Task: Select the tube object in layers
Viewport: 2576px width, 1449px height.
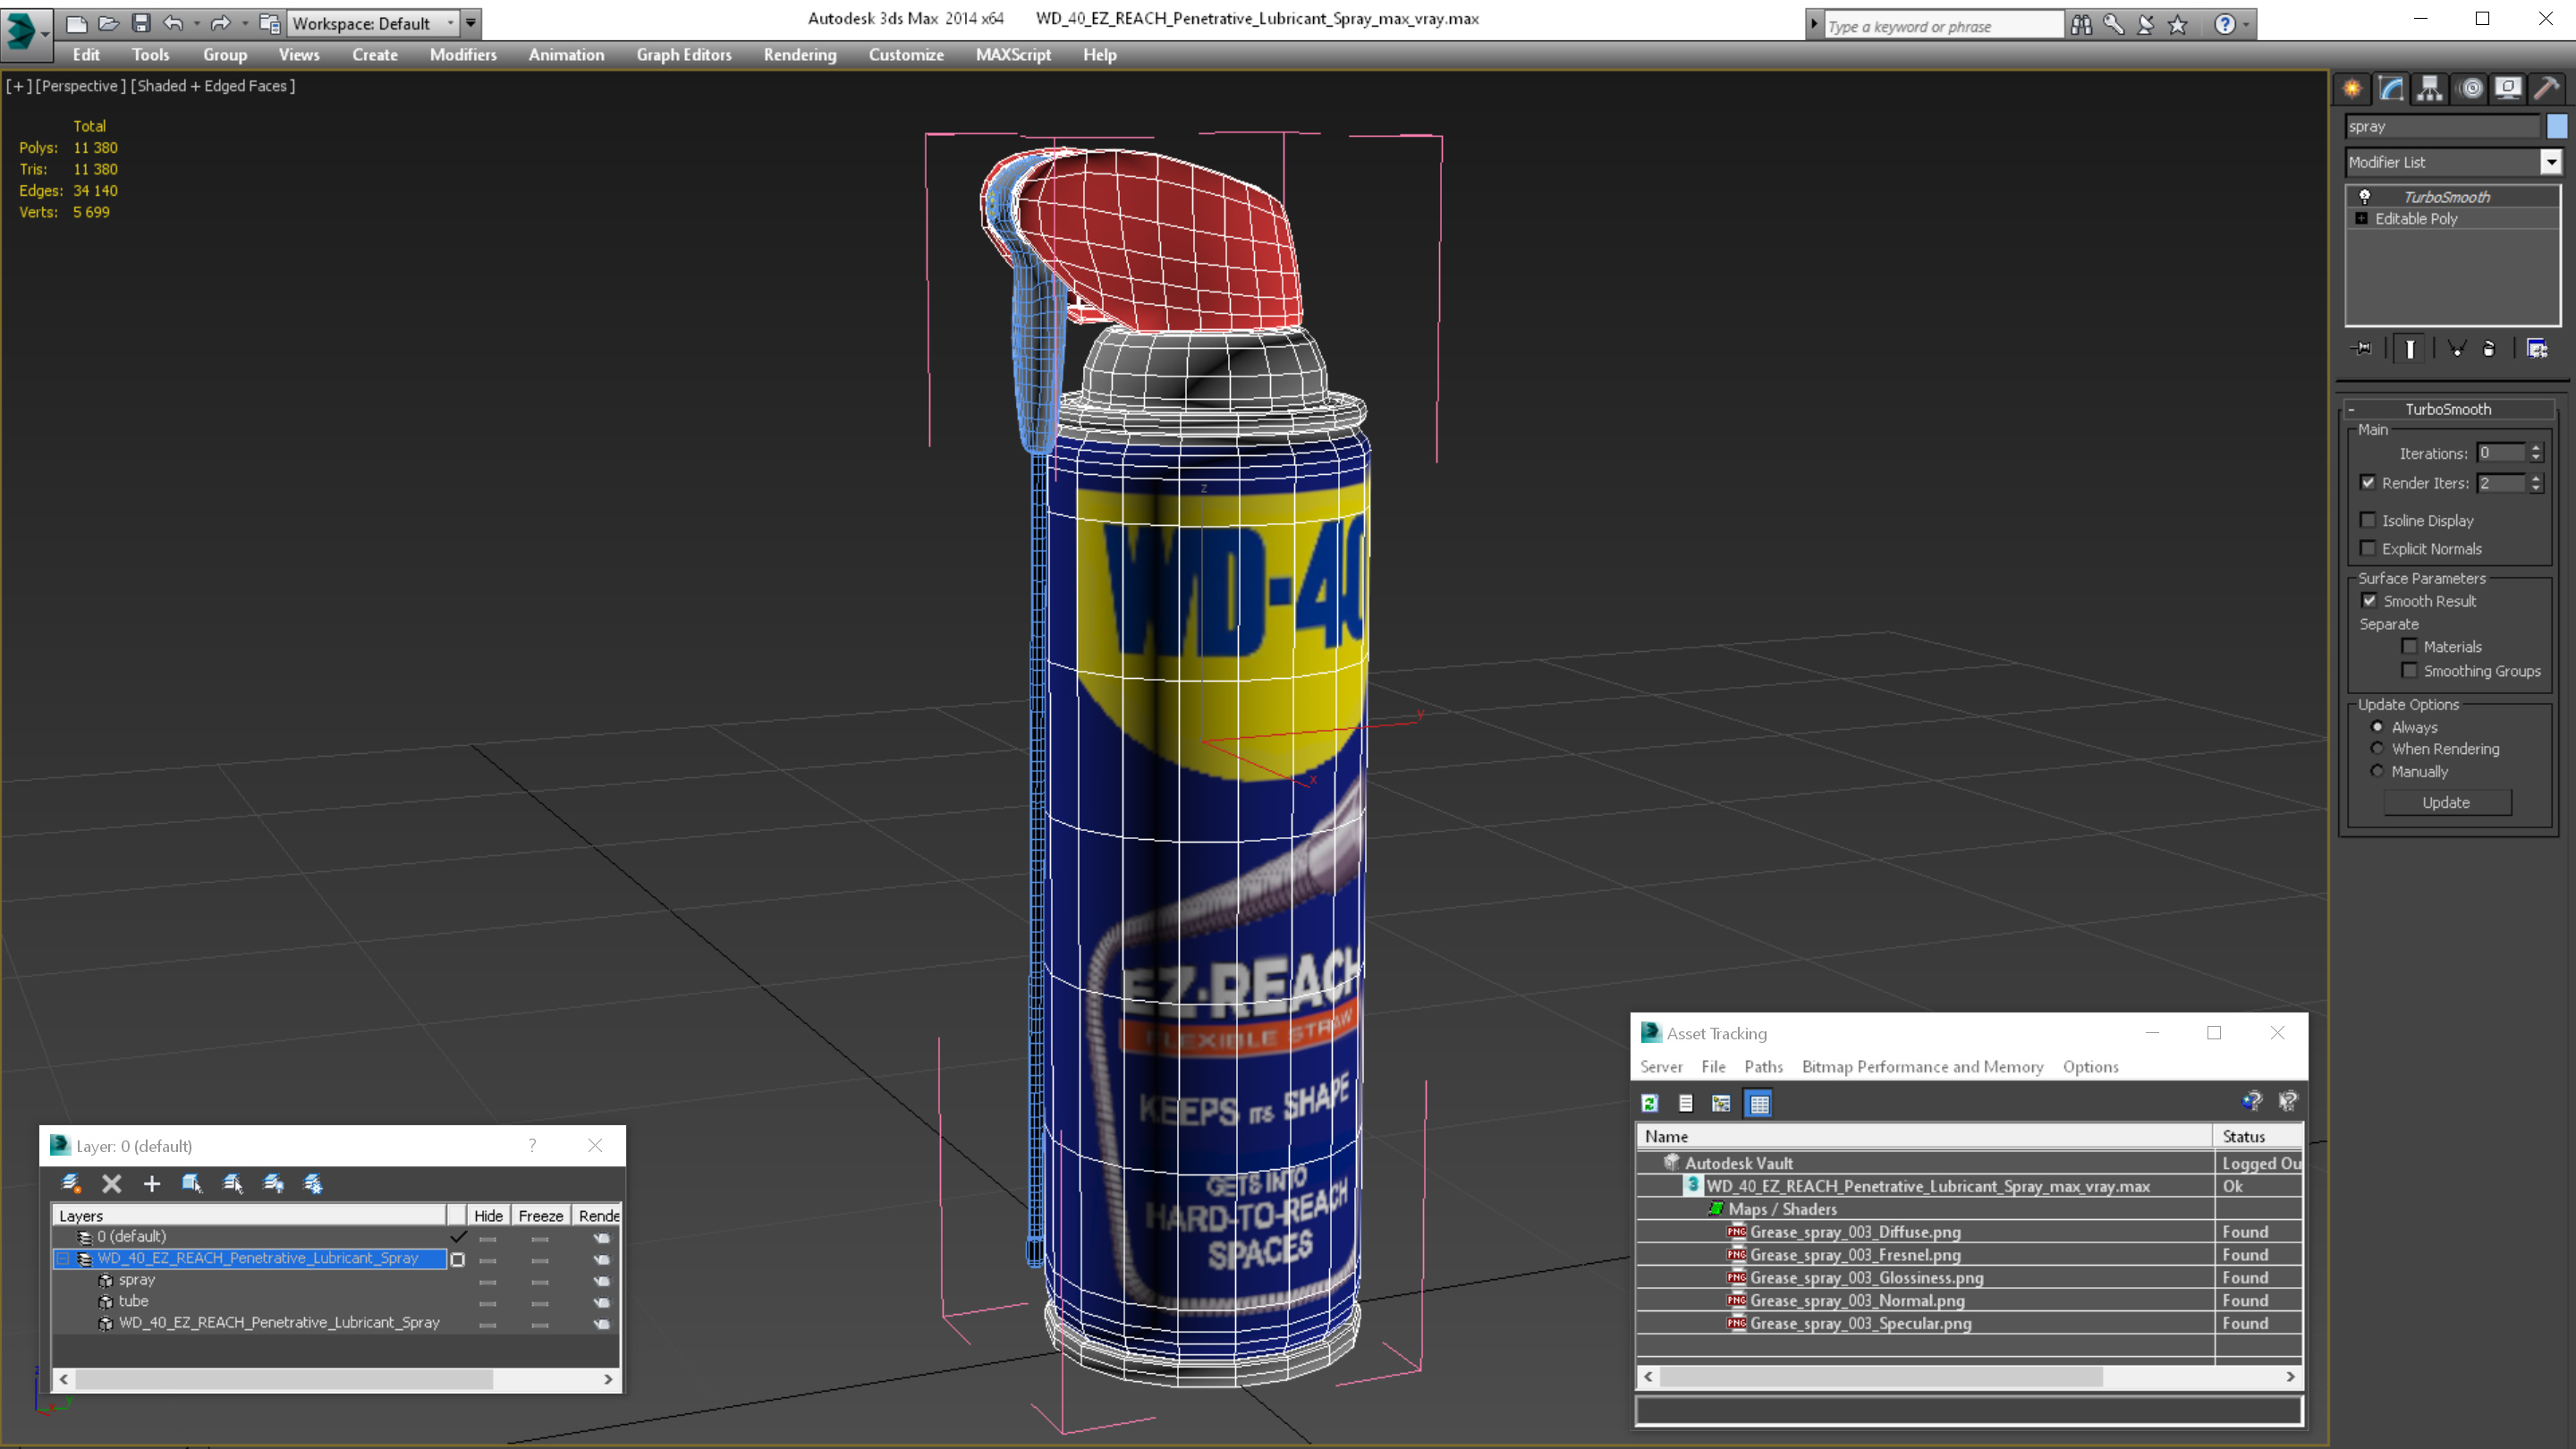Action: pos(133,1301)
